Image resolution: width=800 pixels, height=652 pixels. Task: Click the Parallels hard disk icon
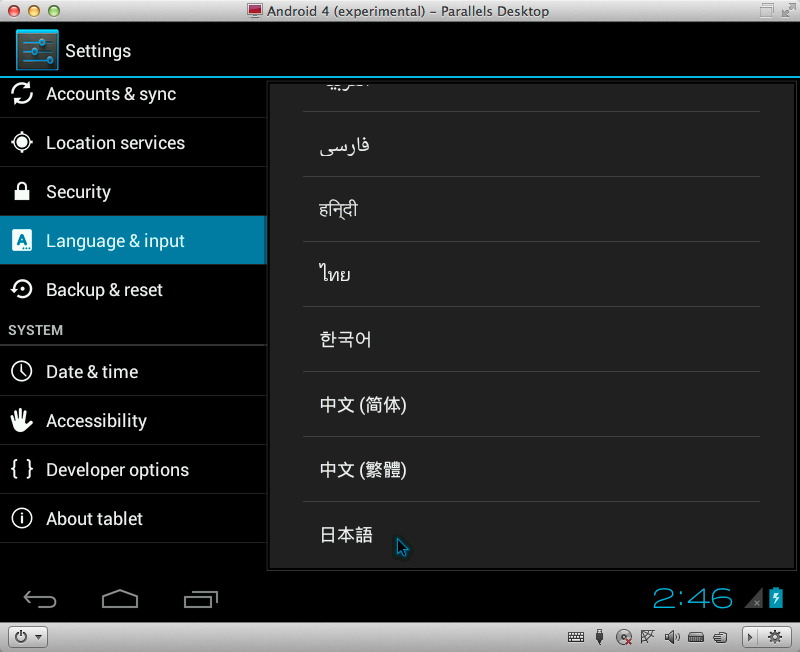[x=696, y=637]
